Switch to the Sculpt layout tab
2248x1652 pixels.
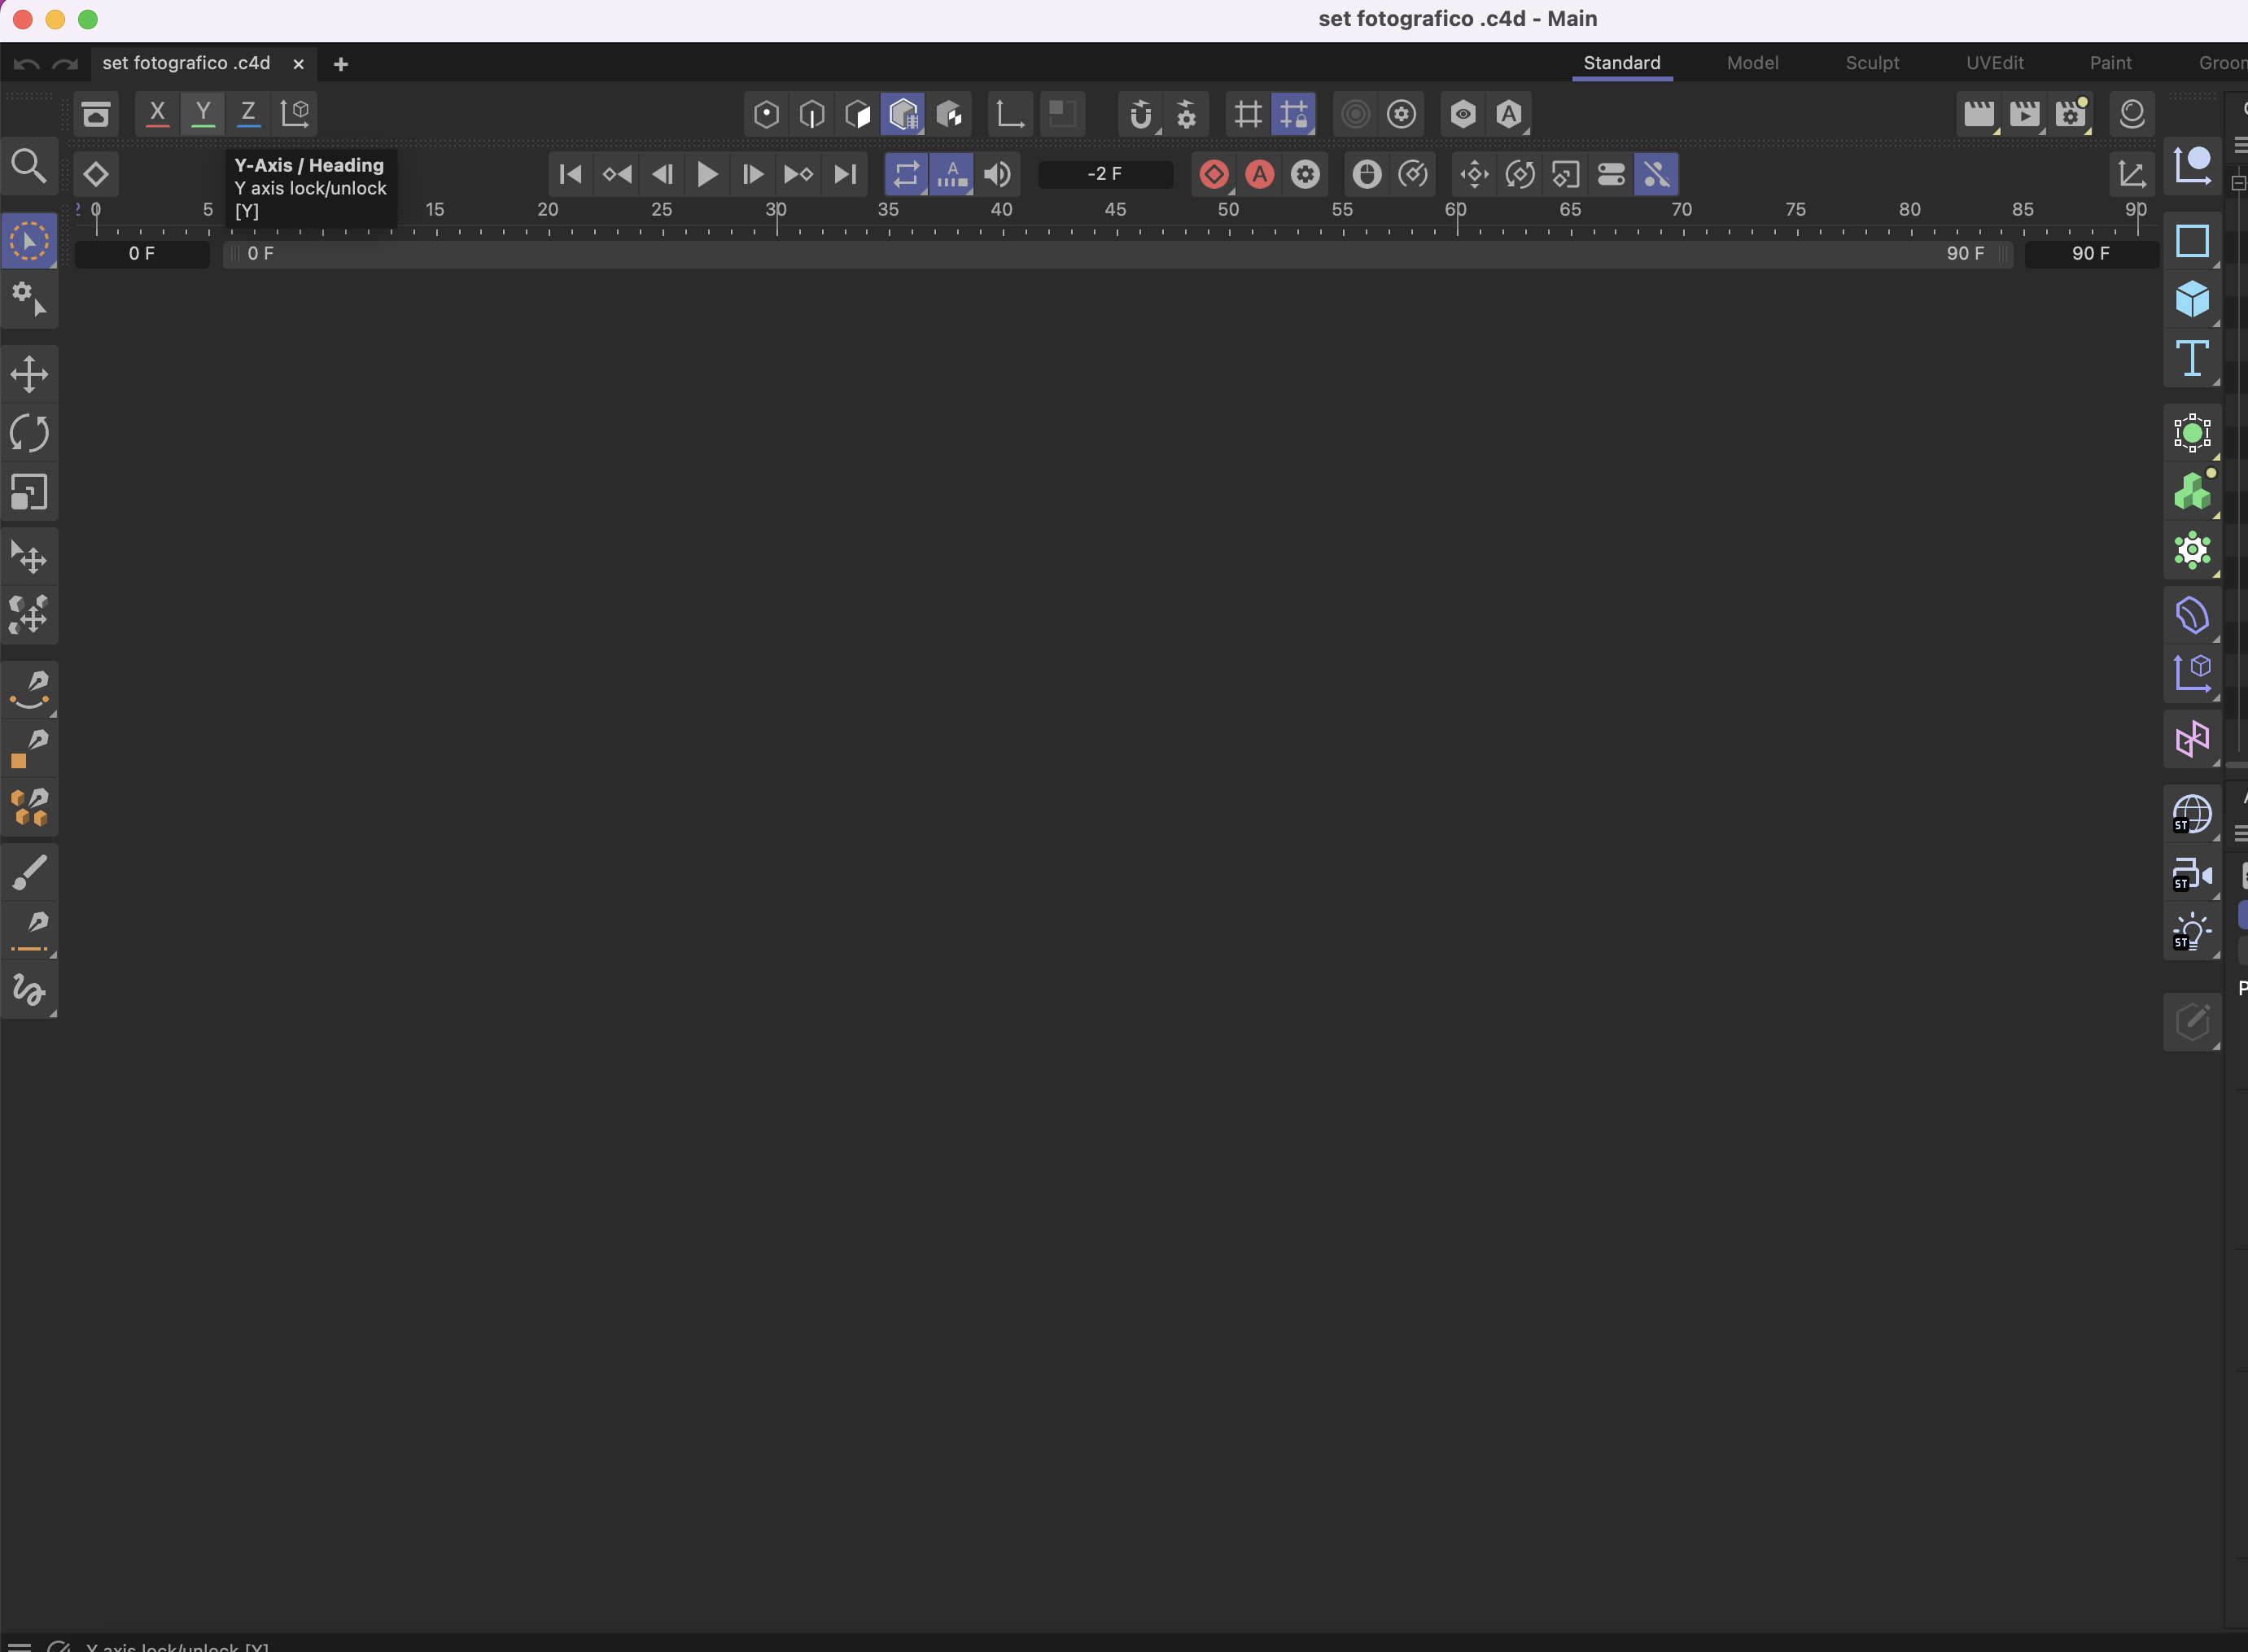pos(1871,63)
